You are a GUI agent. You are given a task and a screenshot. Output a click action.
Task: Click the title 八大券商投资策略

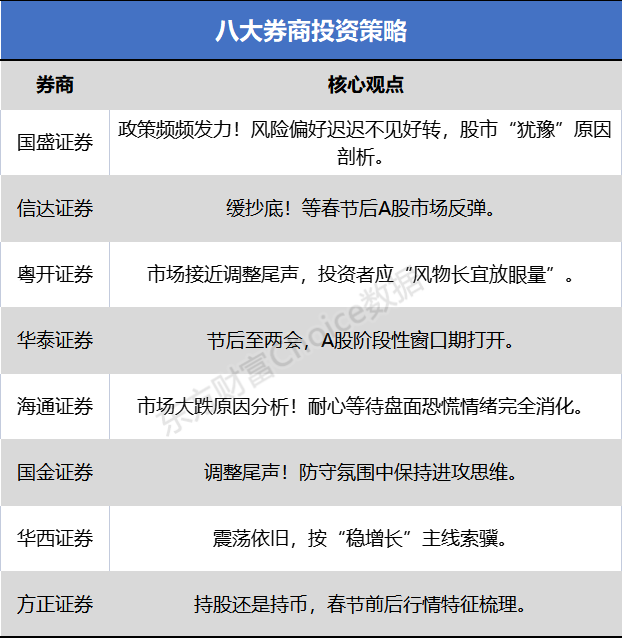[311, 31]
